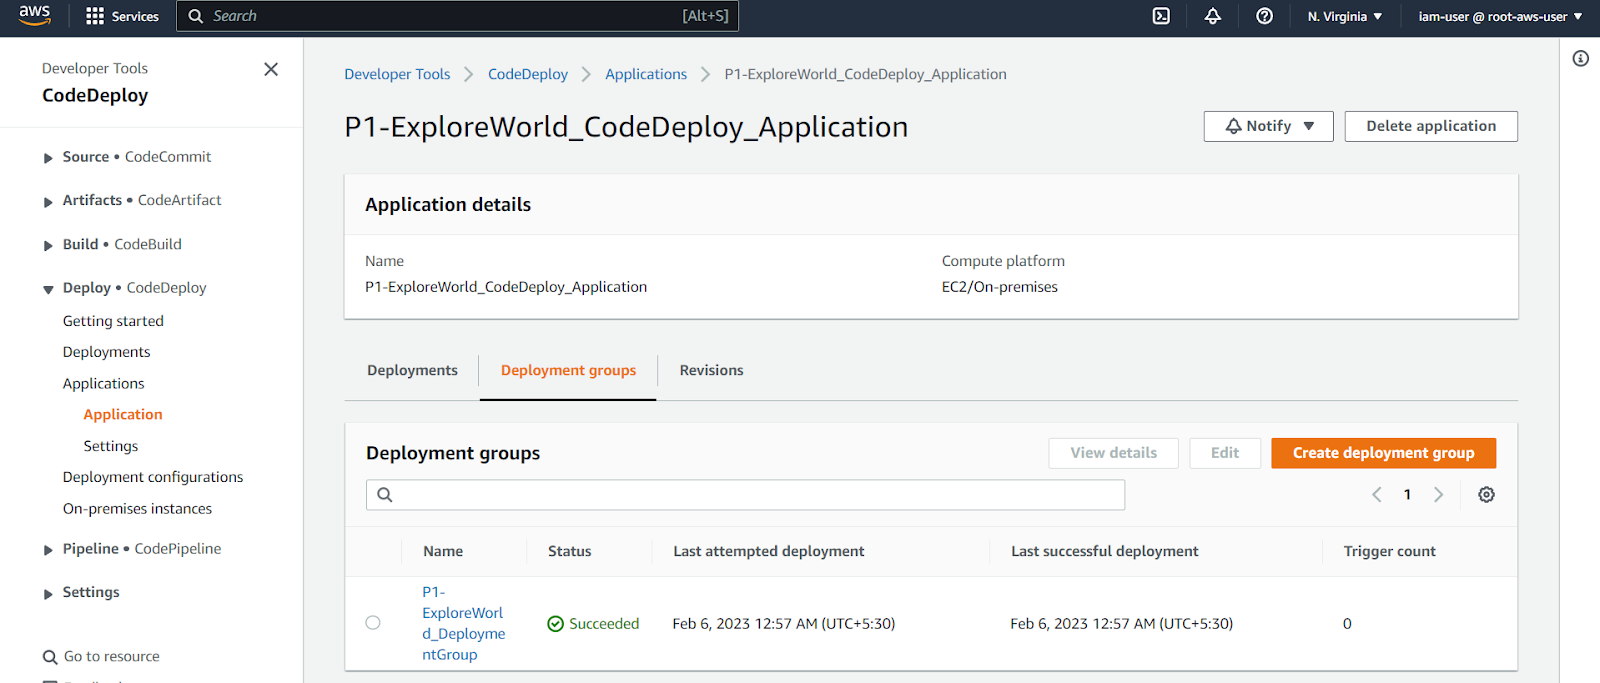Select the P1-ExploreWorld_DeploymentGroup radio button
Image resolution: width=1600 pixels, height=683 pixels.
coord(373,623)
